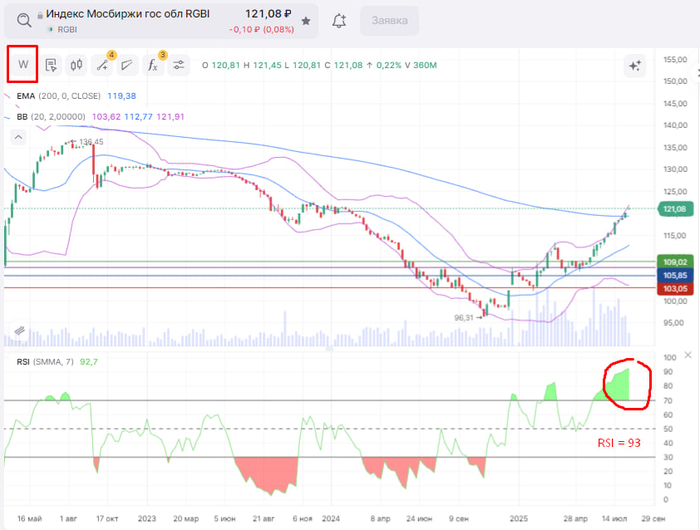Open chart settings sliders icon

179,65
